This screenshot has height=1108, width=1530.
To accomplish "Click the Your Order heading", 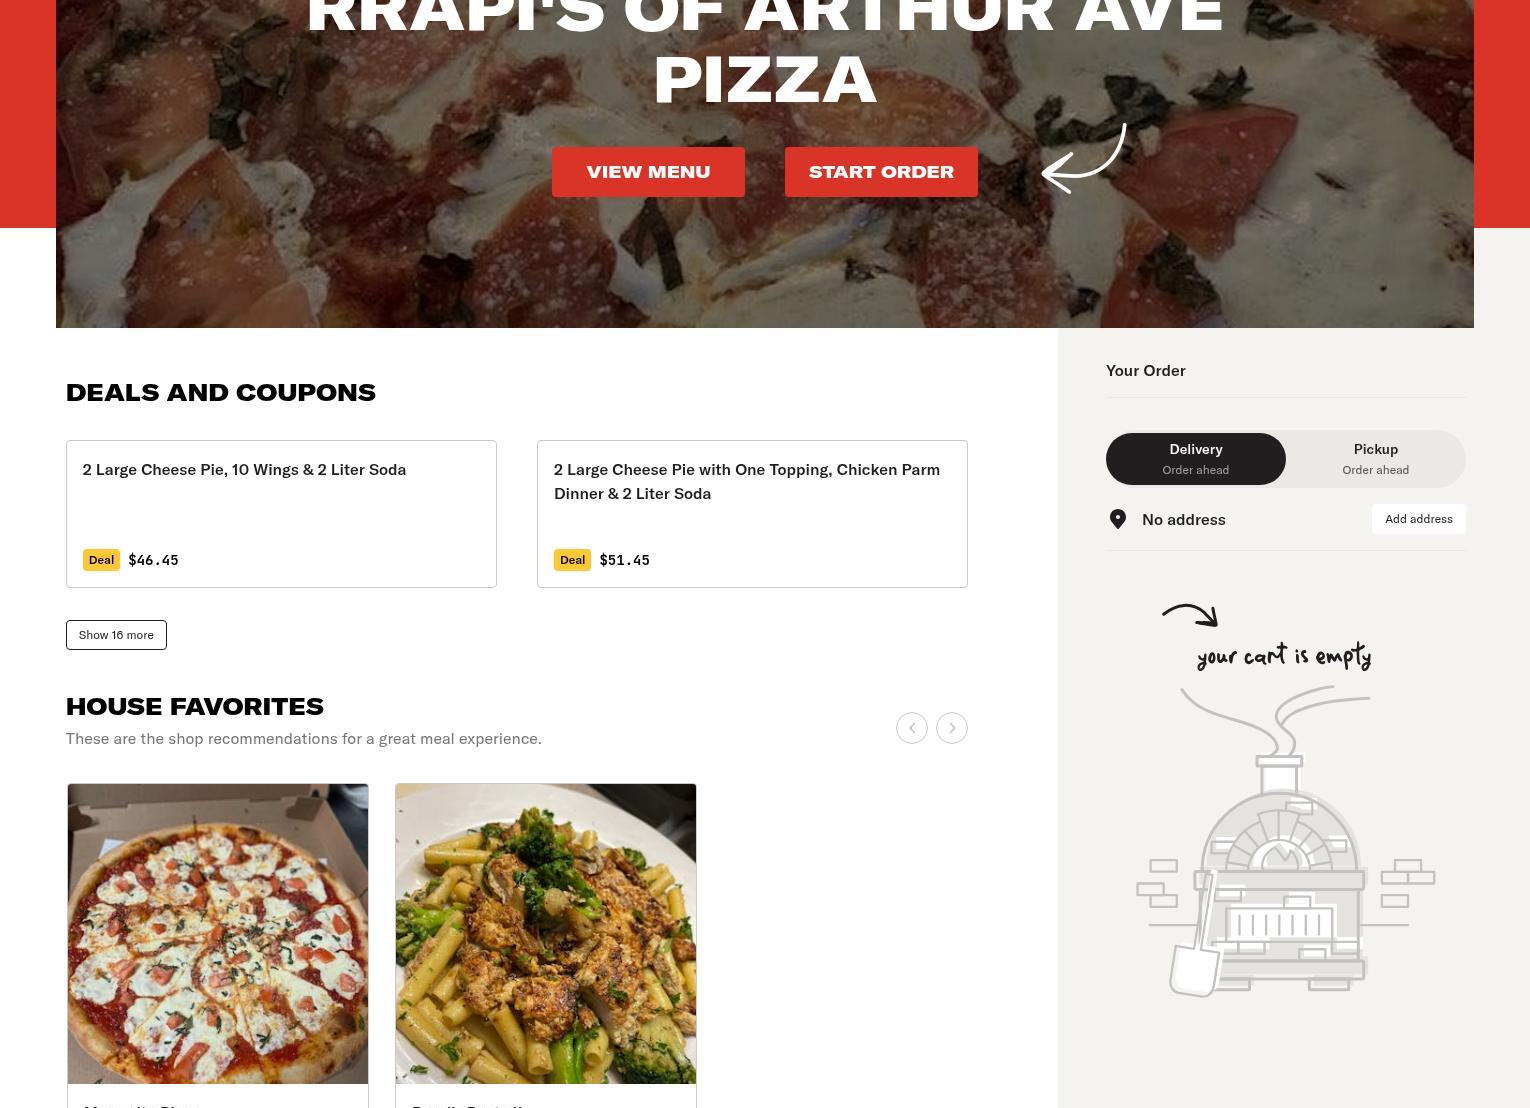I will [1146, 370].
